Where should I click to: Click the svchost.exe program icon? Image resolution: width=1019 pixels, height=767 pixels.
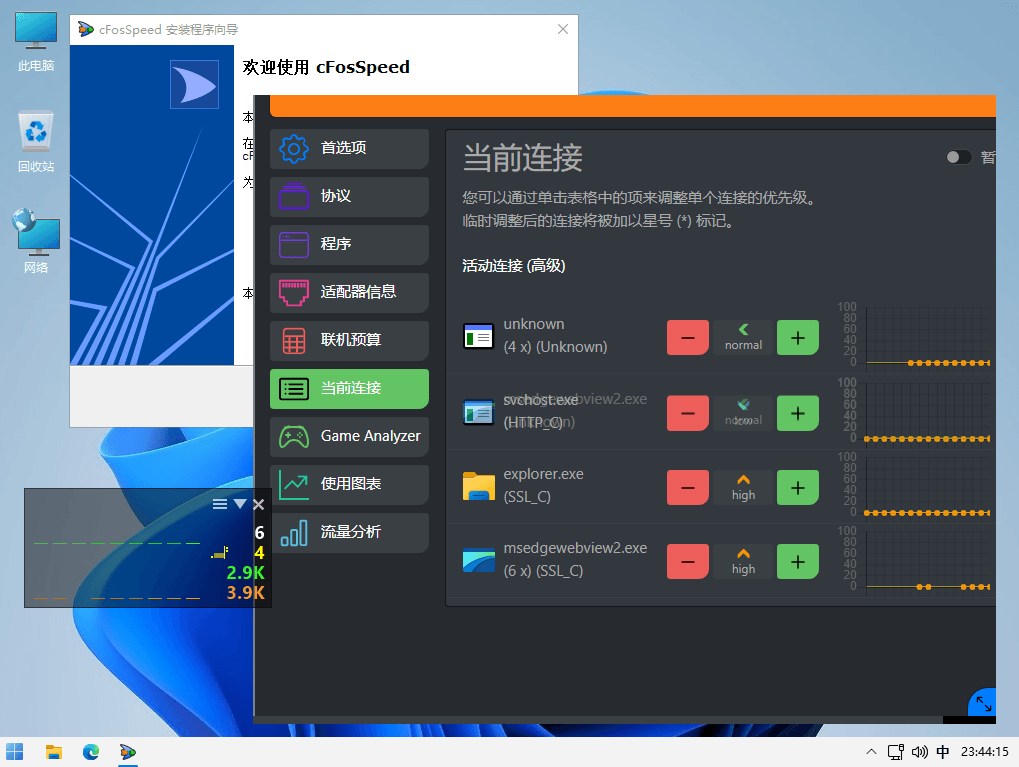point(478,412)
